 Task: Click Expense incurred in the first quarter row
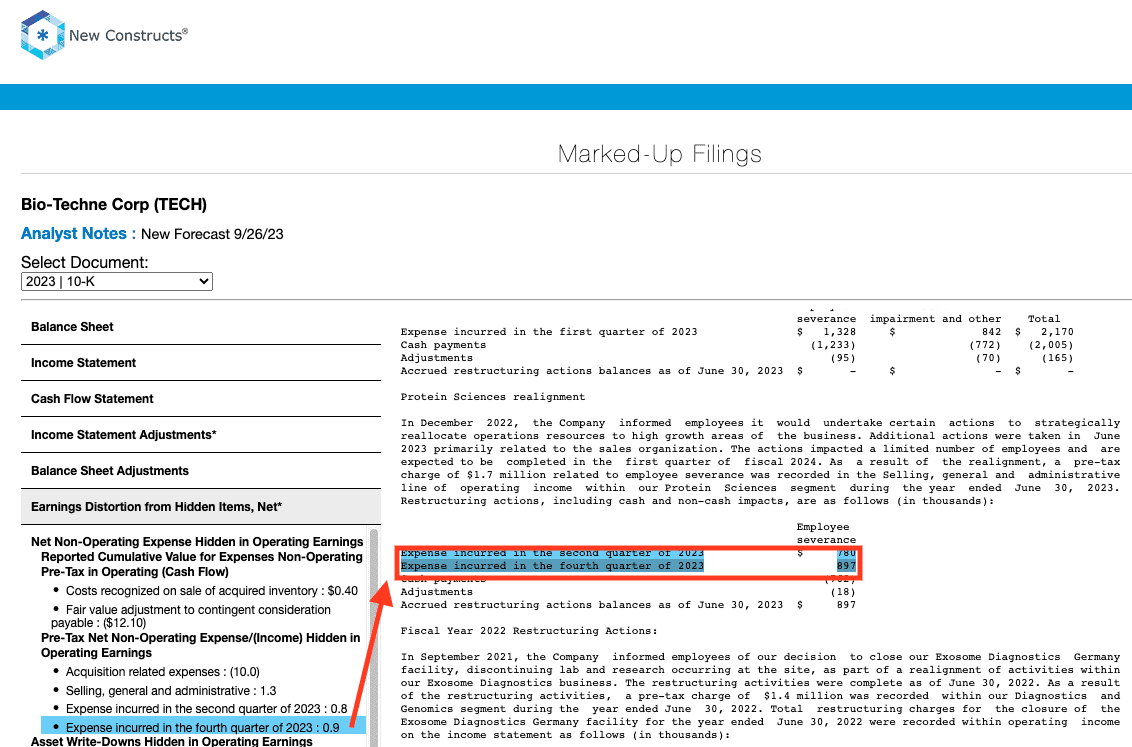737,332
